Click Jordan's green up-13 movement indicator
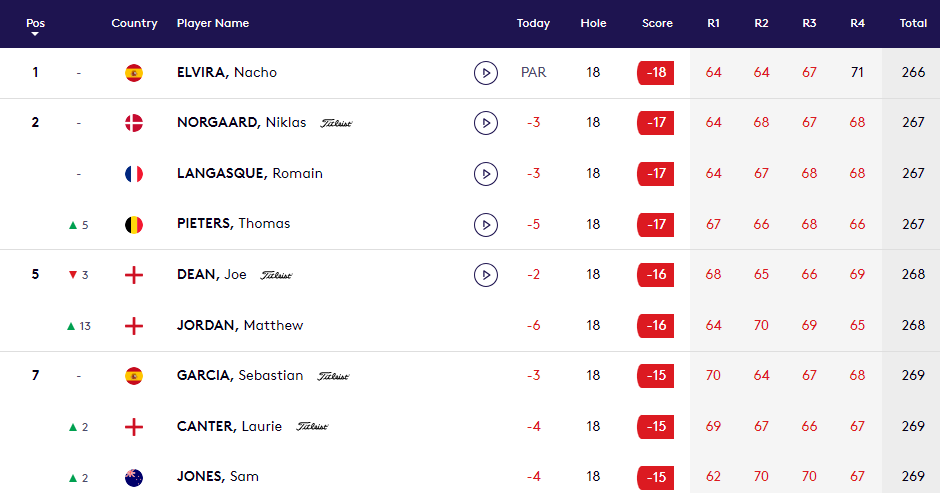 78,326
